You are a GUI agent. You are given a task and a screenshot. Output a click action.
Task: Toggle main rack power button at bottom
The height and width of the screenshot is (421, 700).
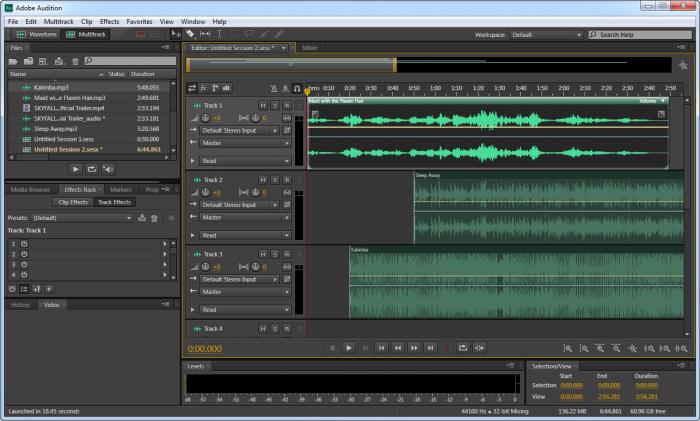[12, 289]
